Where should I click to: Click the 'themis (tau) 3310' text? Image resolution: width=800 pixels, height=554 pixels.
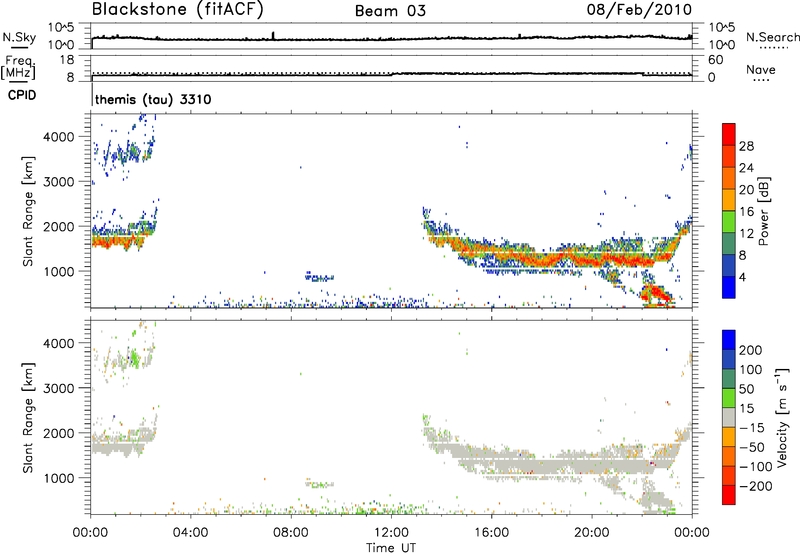(x=153, y=99)
